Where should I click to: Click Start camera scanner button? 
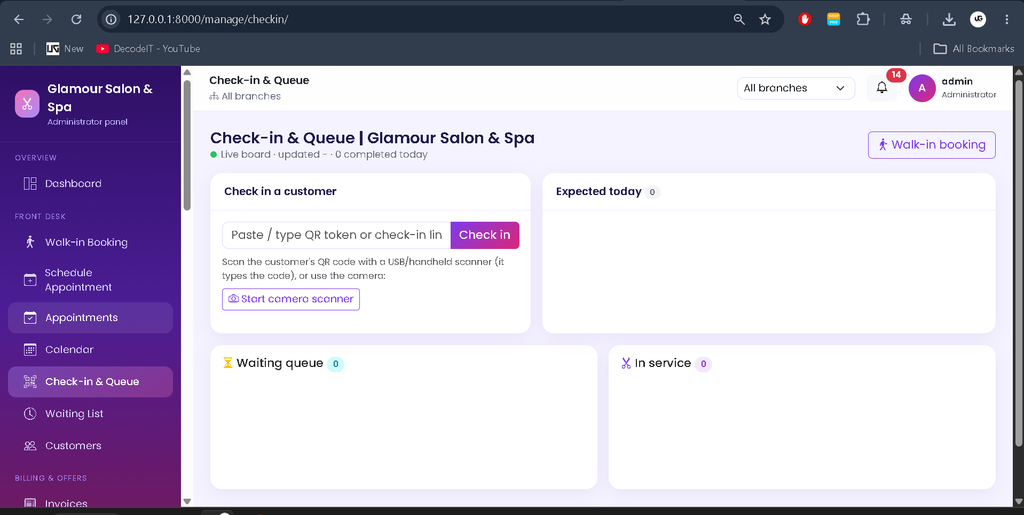(291, 299)
